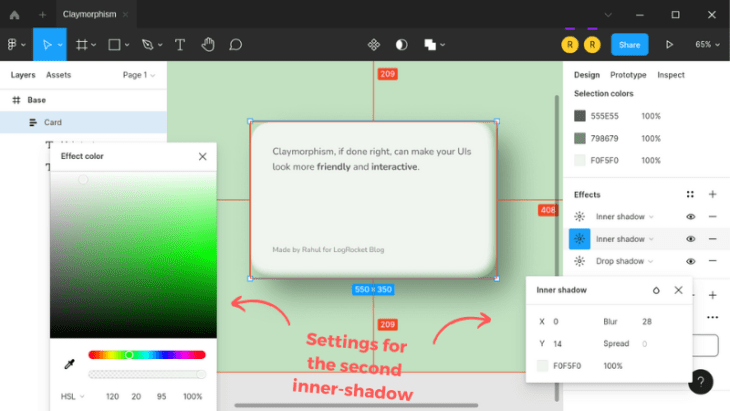Hide the first Inner shadow effect

tap(690, 216)
